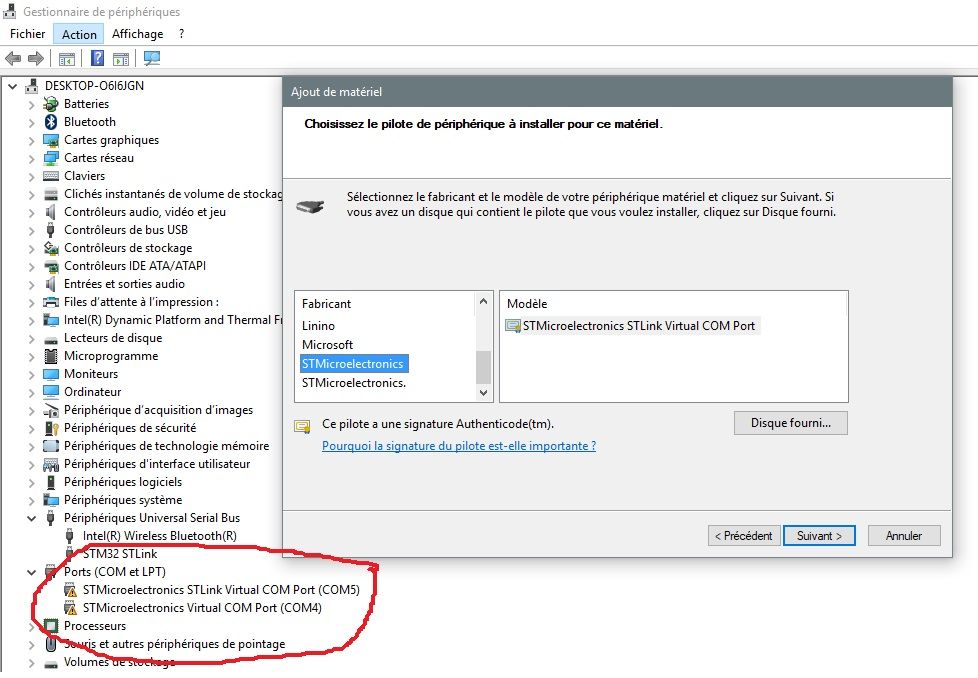Open the Action menu

pos(79,34)
